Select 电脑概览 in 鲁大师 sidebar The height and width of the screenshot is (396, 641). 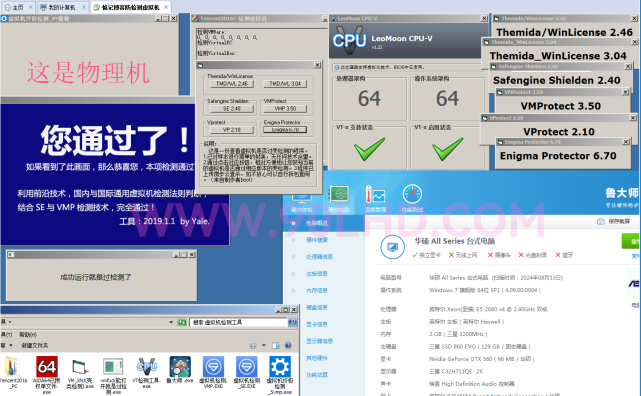tap(317, 223)
